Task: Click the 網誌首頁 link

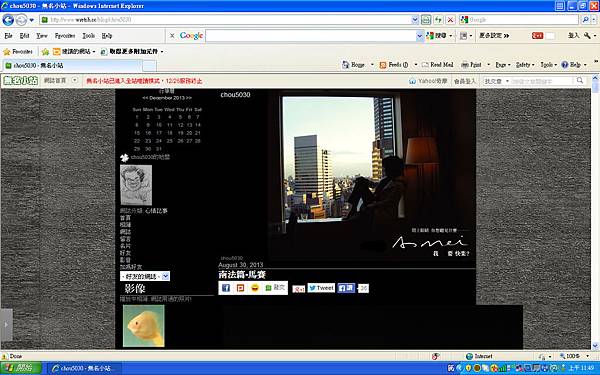Action: (55, 80)
